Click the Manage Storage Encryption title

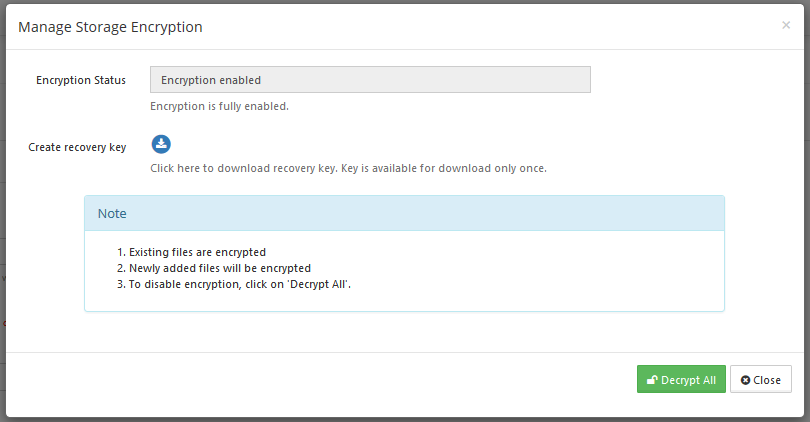point(110,27)
